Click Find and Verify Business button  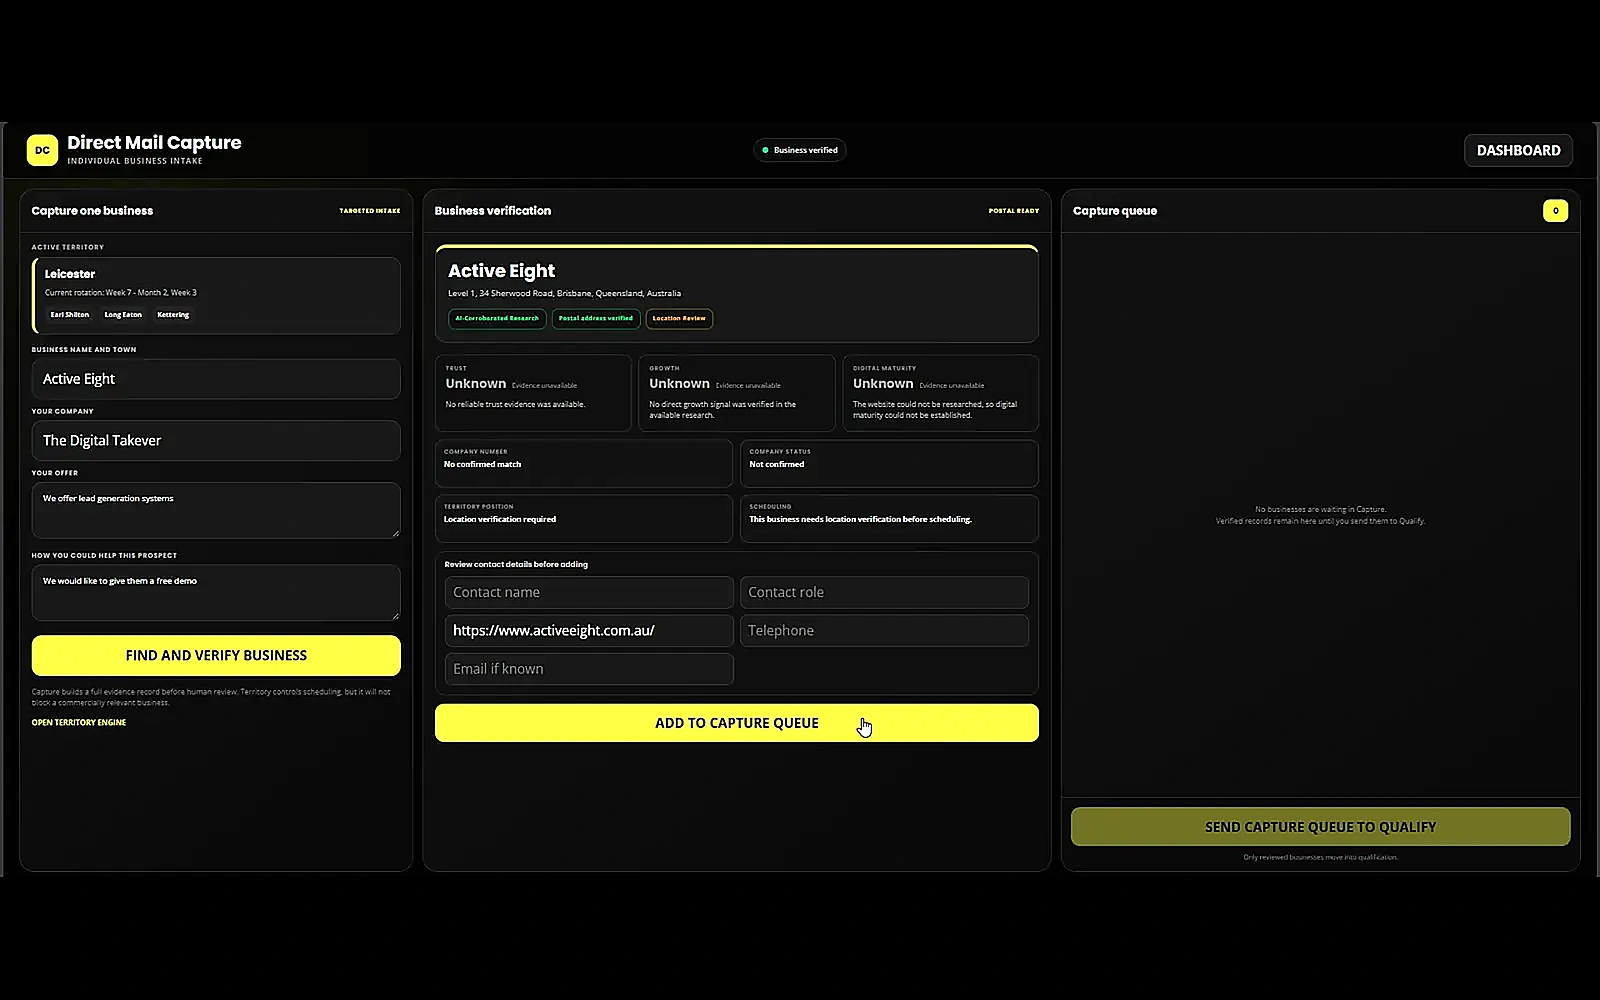point(216,655)
